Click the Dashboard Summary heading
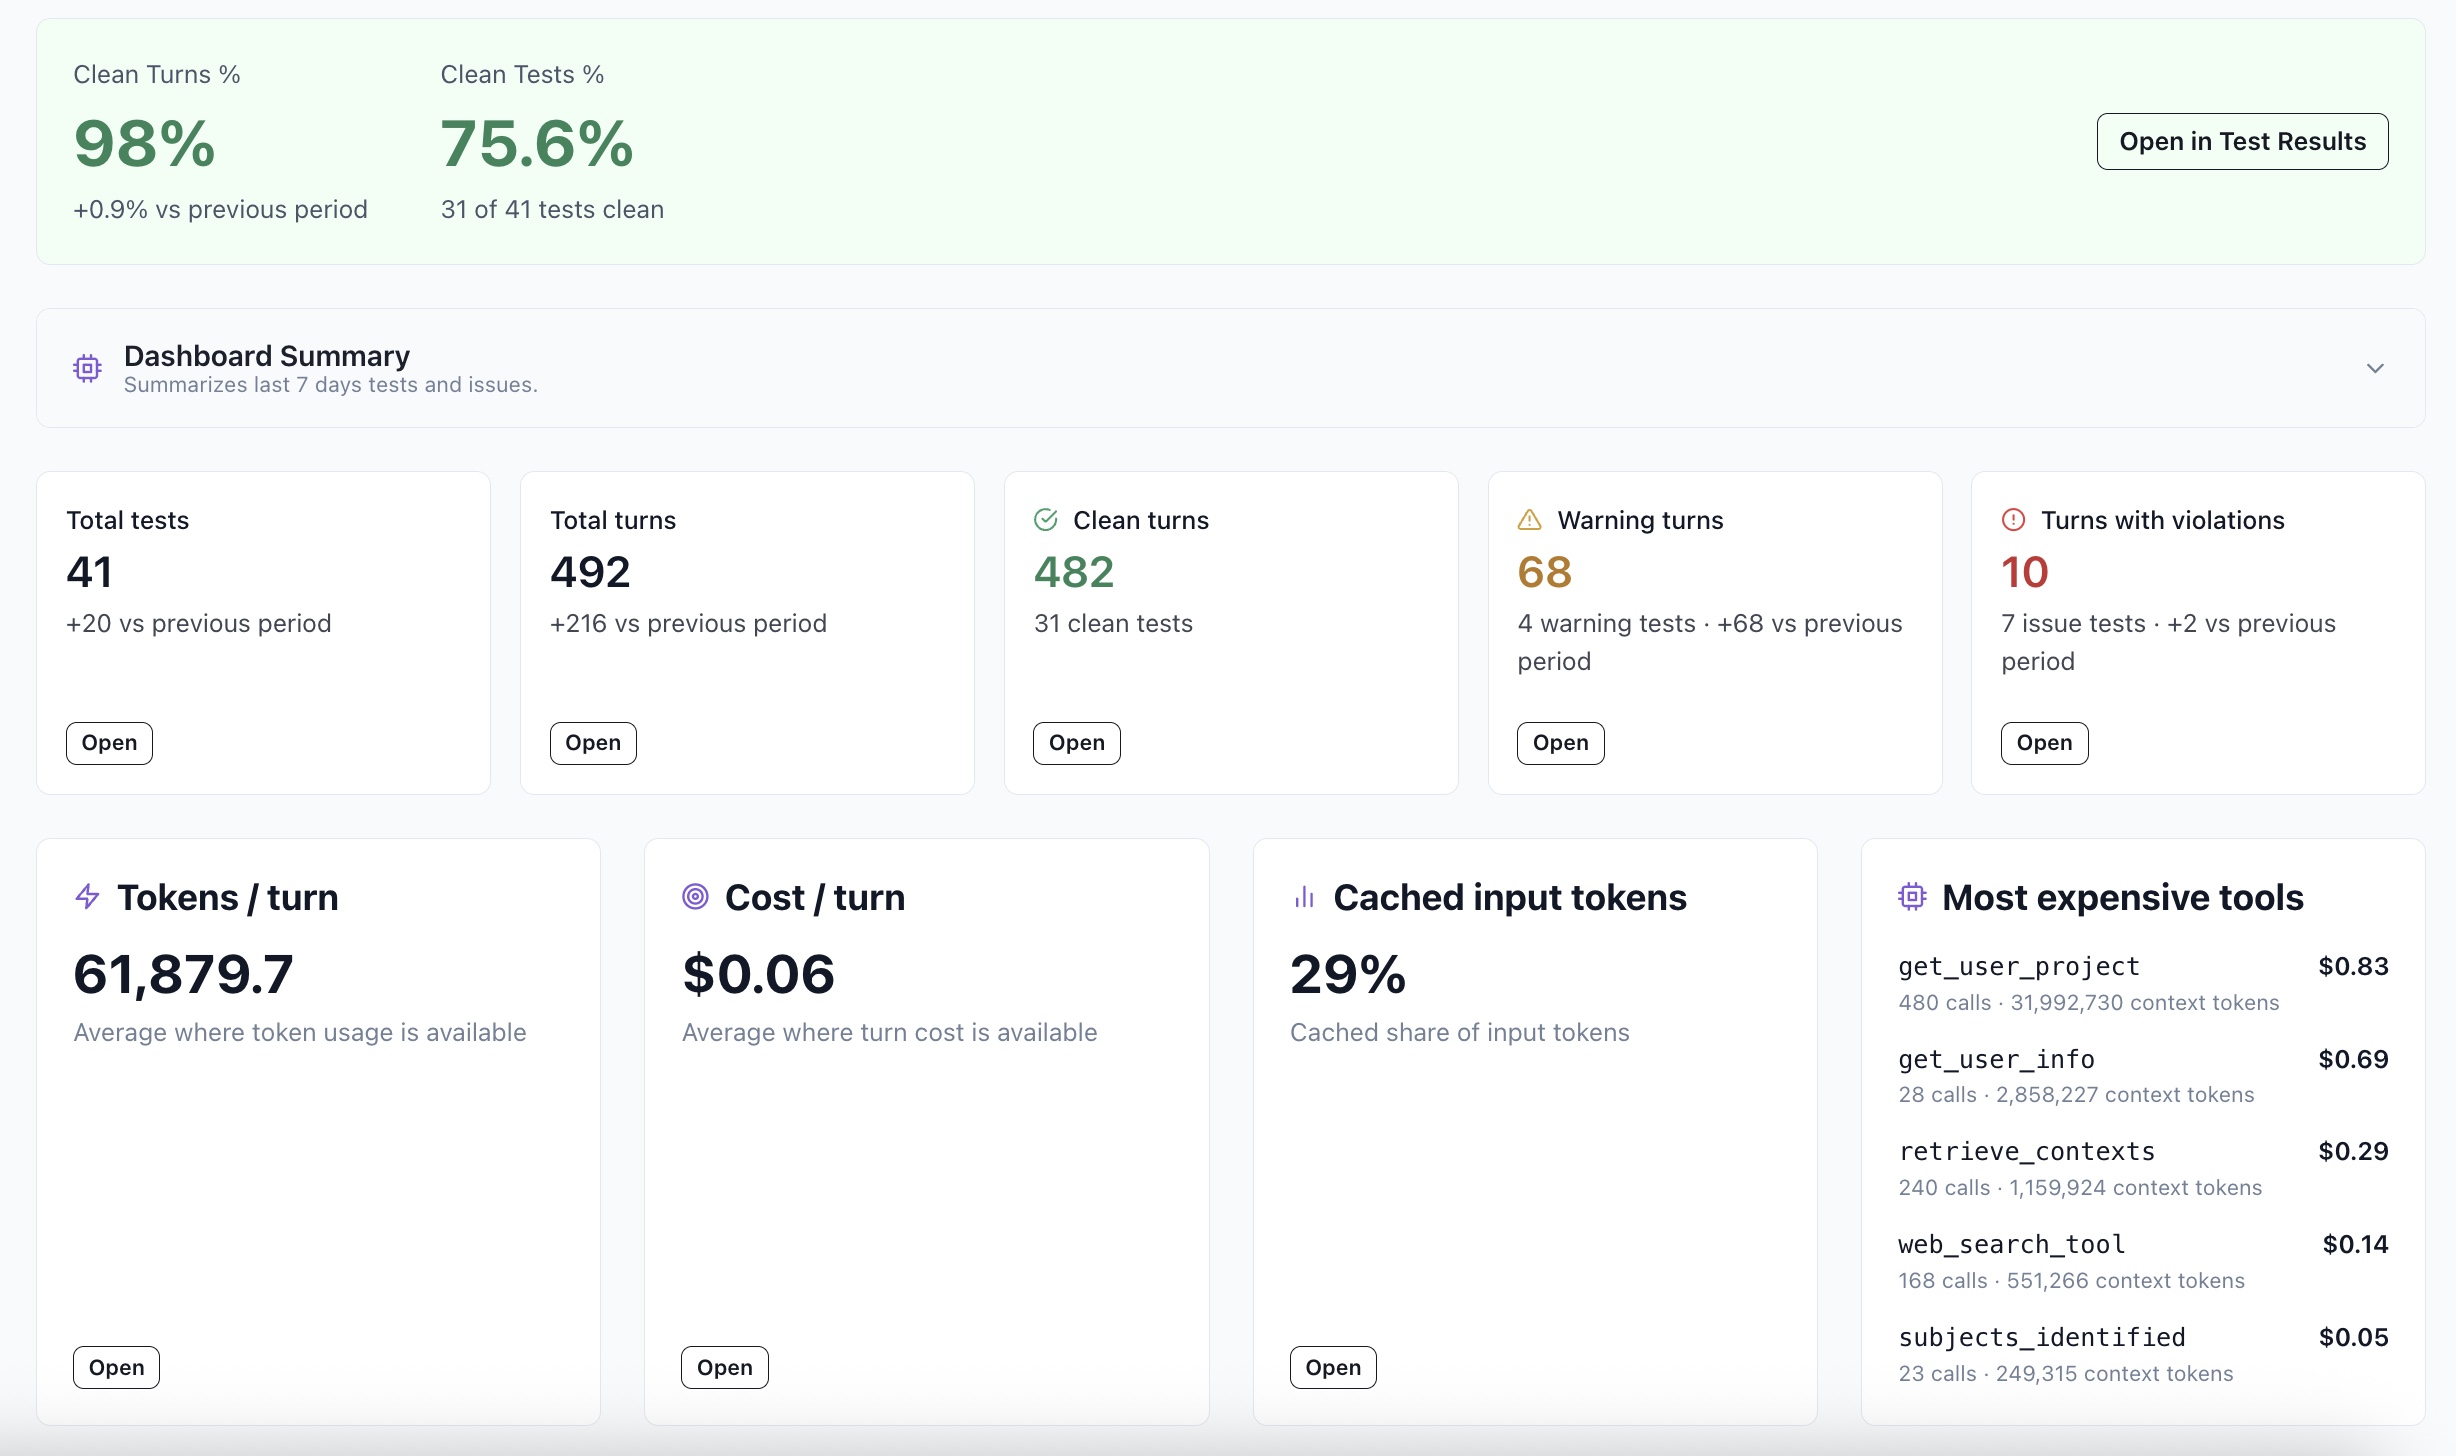Viewport: 2456px width, 1456px height. pyautogui.click(x=267, y=356)
